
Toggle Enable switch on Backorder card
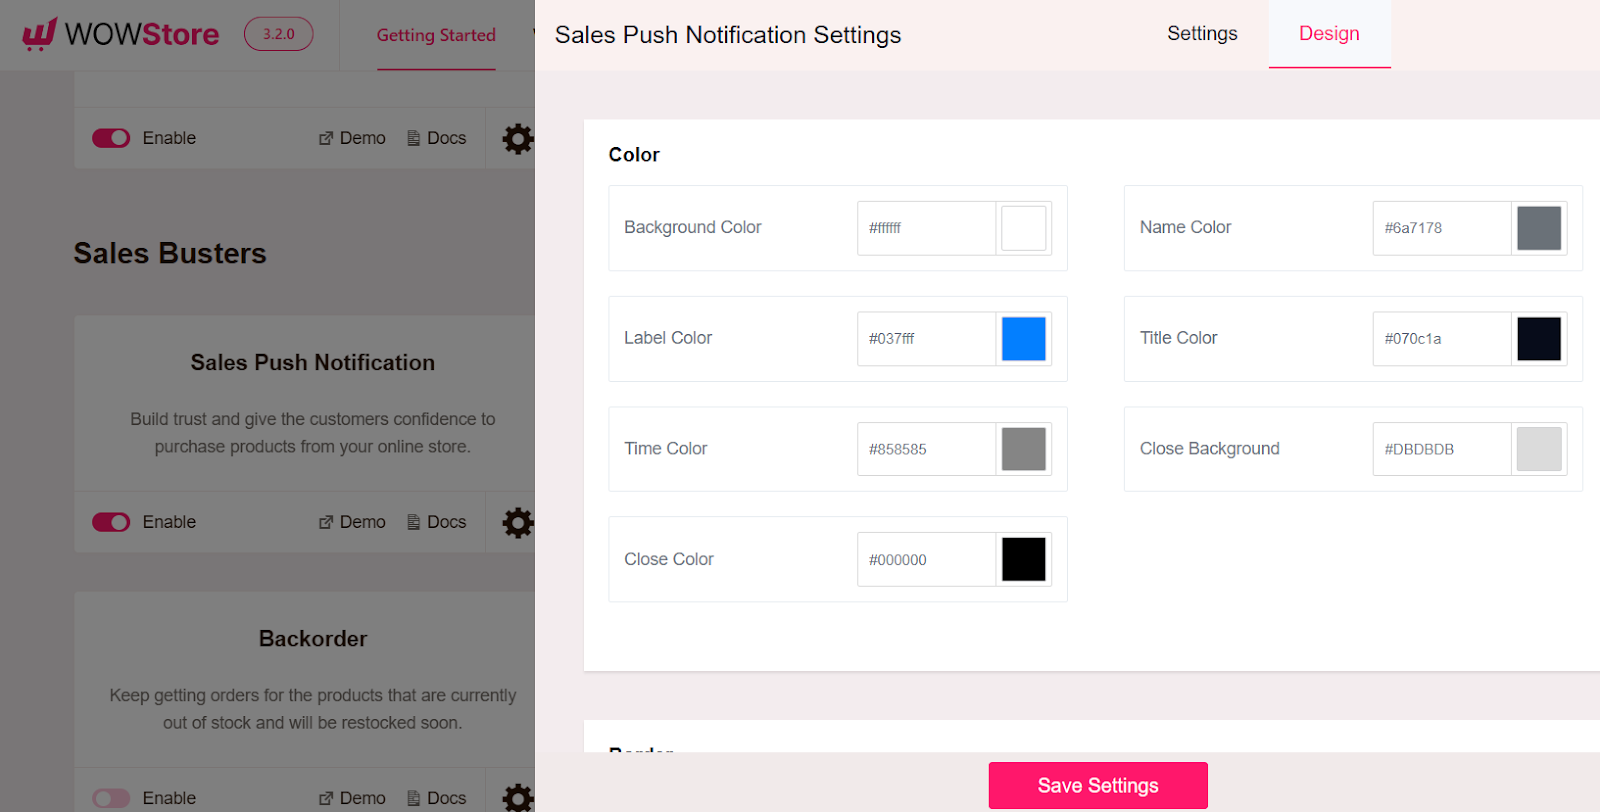111,798
